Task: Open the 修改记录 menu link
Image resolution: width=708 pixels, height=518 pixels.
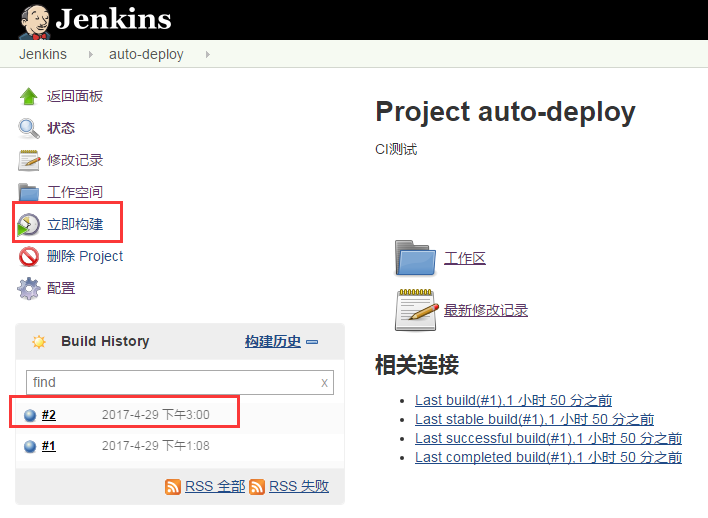Action: (x=75, y=160)
